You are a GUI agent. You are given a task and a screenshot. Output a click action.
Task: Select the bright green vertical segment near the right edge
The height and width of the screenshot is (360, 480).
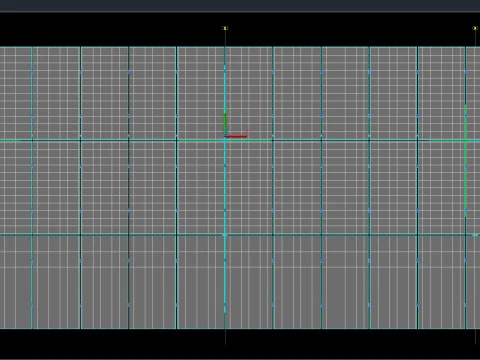465,161
